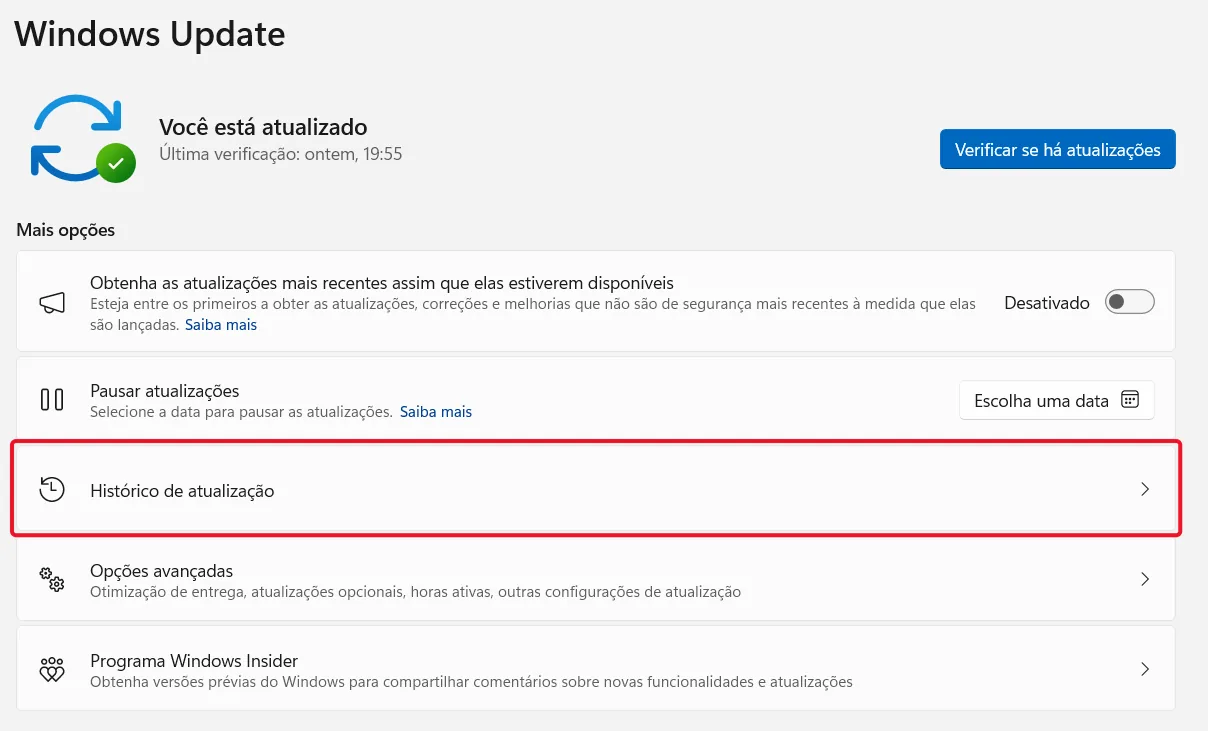
Task: Click the Windows Update page title
Action: 150,34
